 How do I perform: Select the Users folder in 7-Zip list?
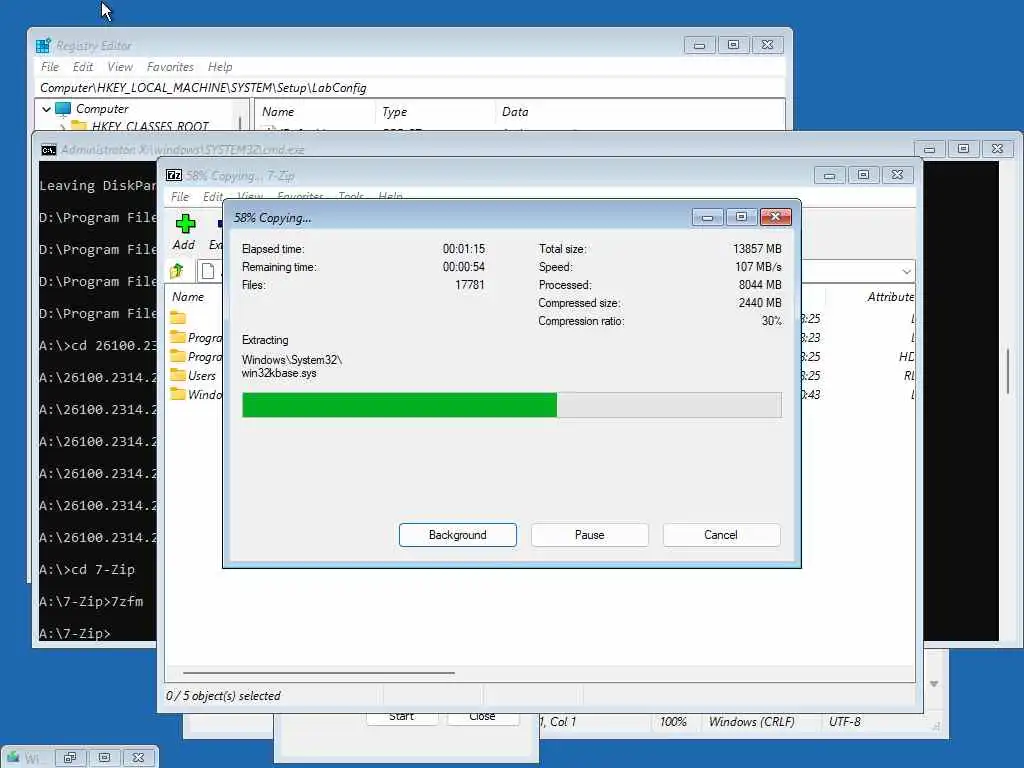[x=193, y=376]
